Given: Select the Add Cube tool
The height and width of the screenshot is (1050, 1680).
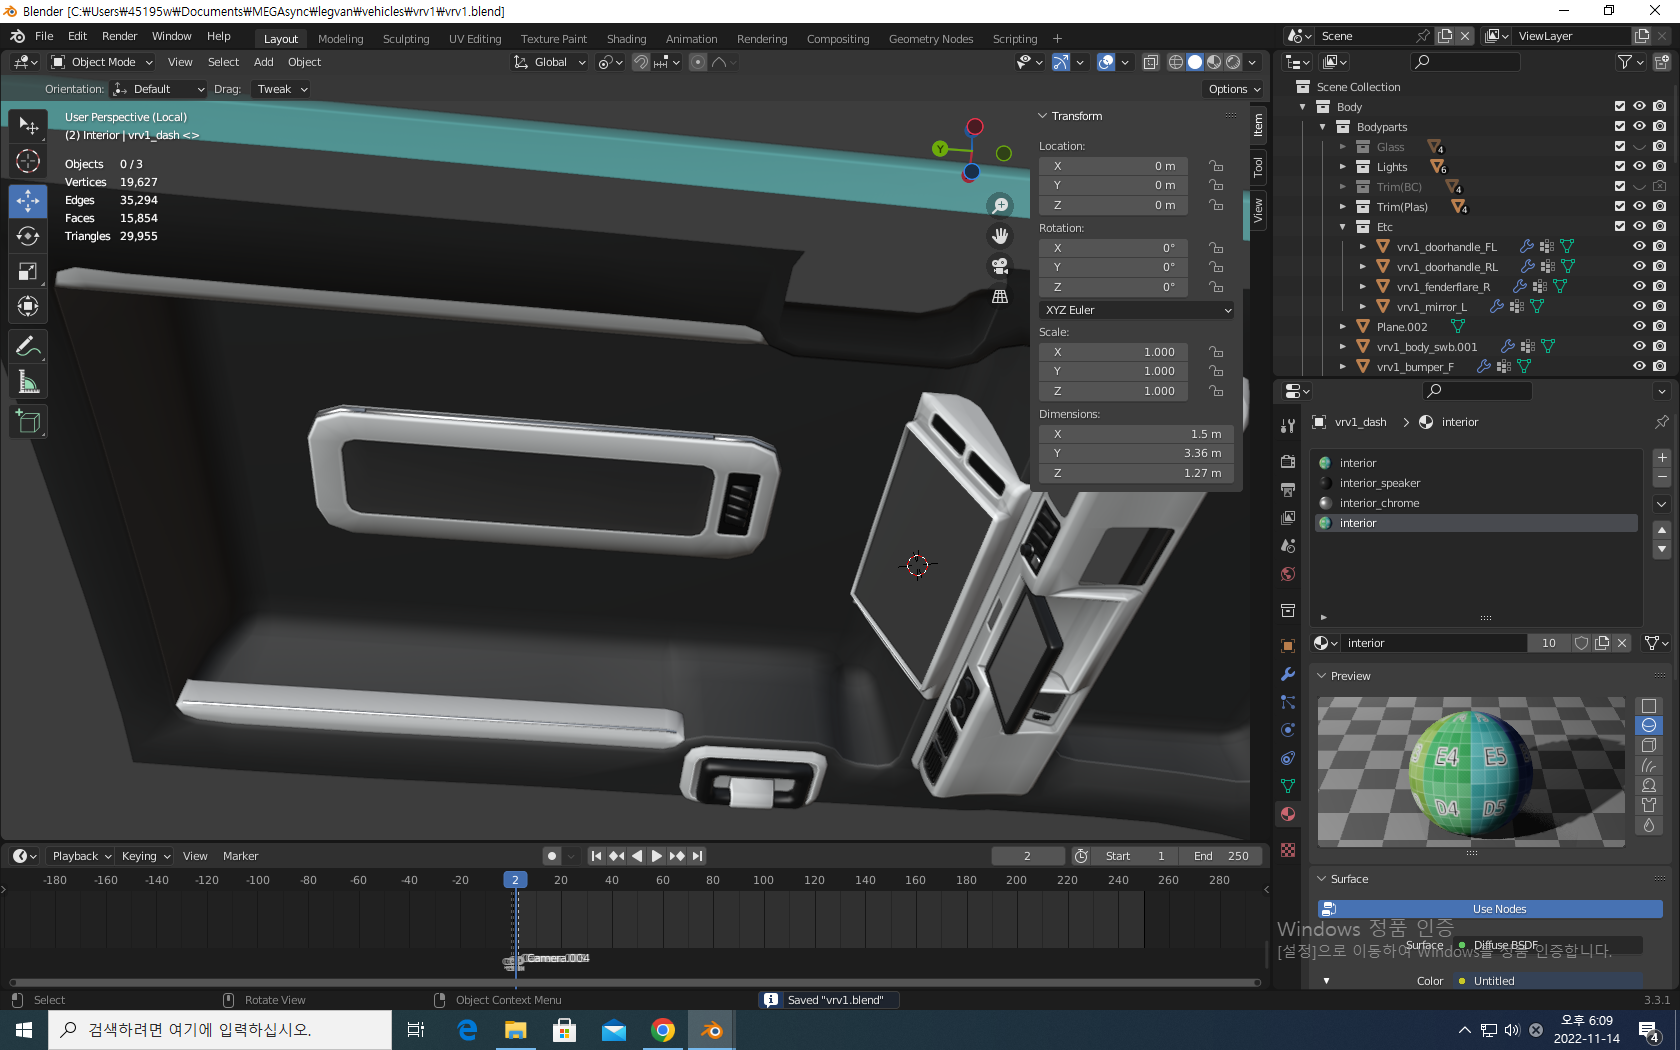Looking at the screenshot, I should pos(28,422).
